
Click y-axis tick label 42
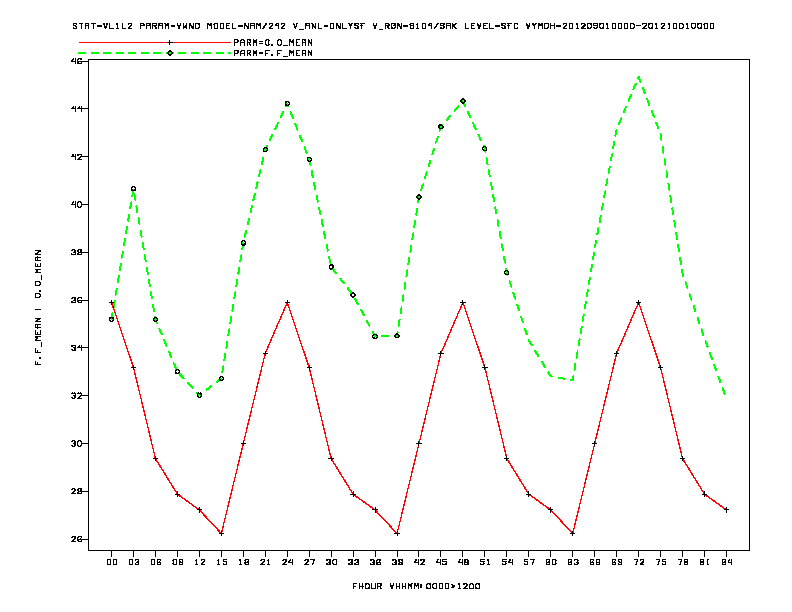tap(77, 157)
